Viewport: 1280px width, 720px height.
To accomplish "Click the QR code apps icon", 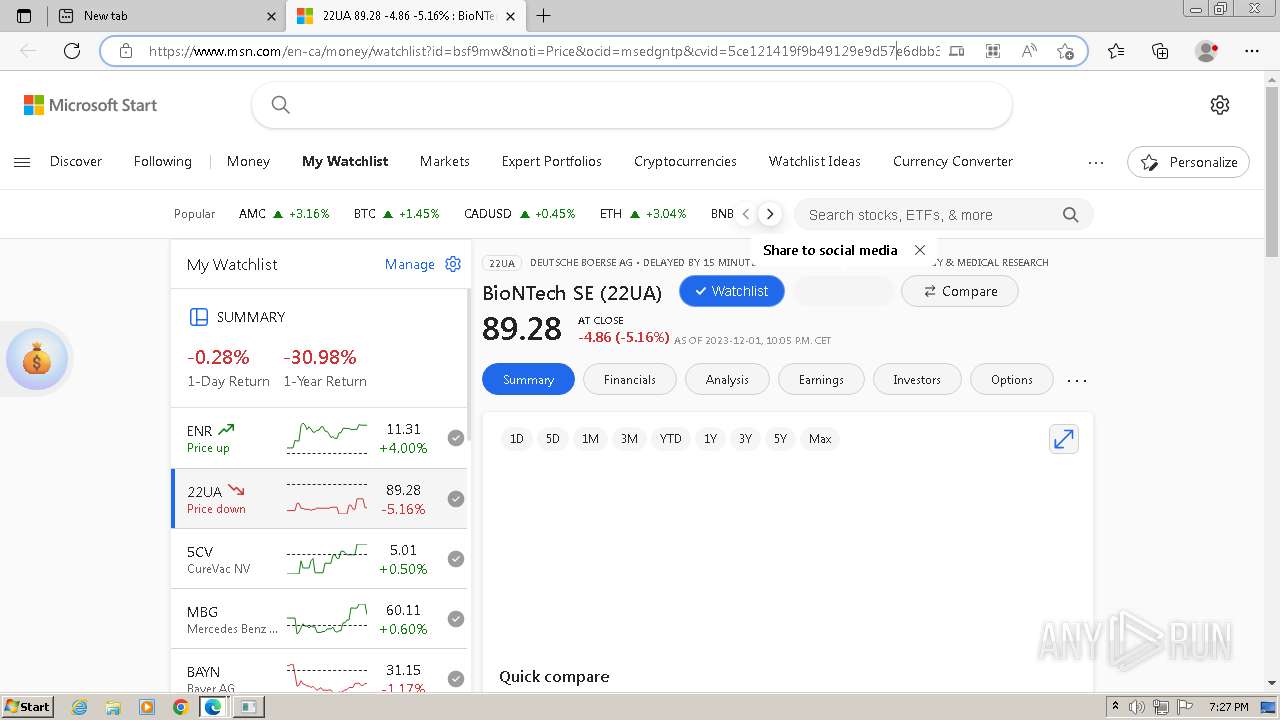I will (x=993, y=51).
